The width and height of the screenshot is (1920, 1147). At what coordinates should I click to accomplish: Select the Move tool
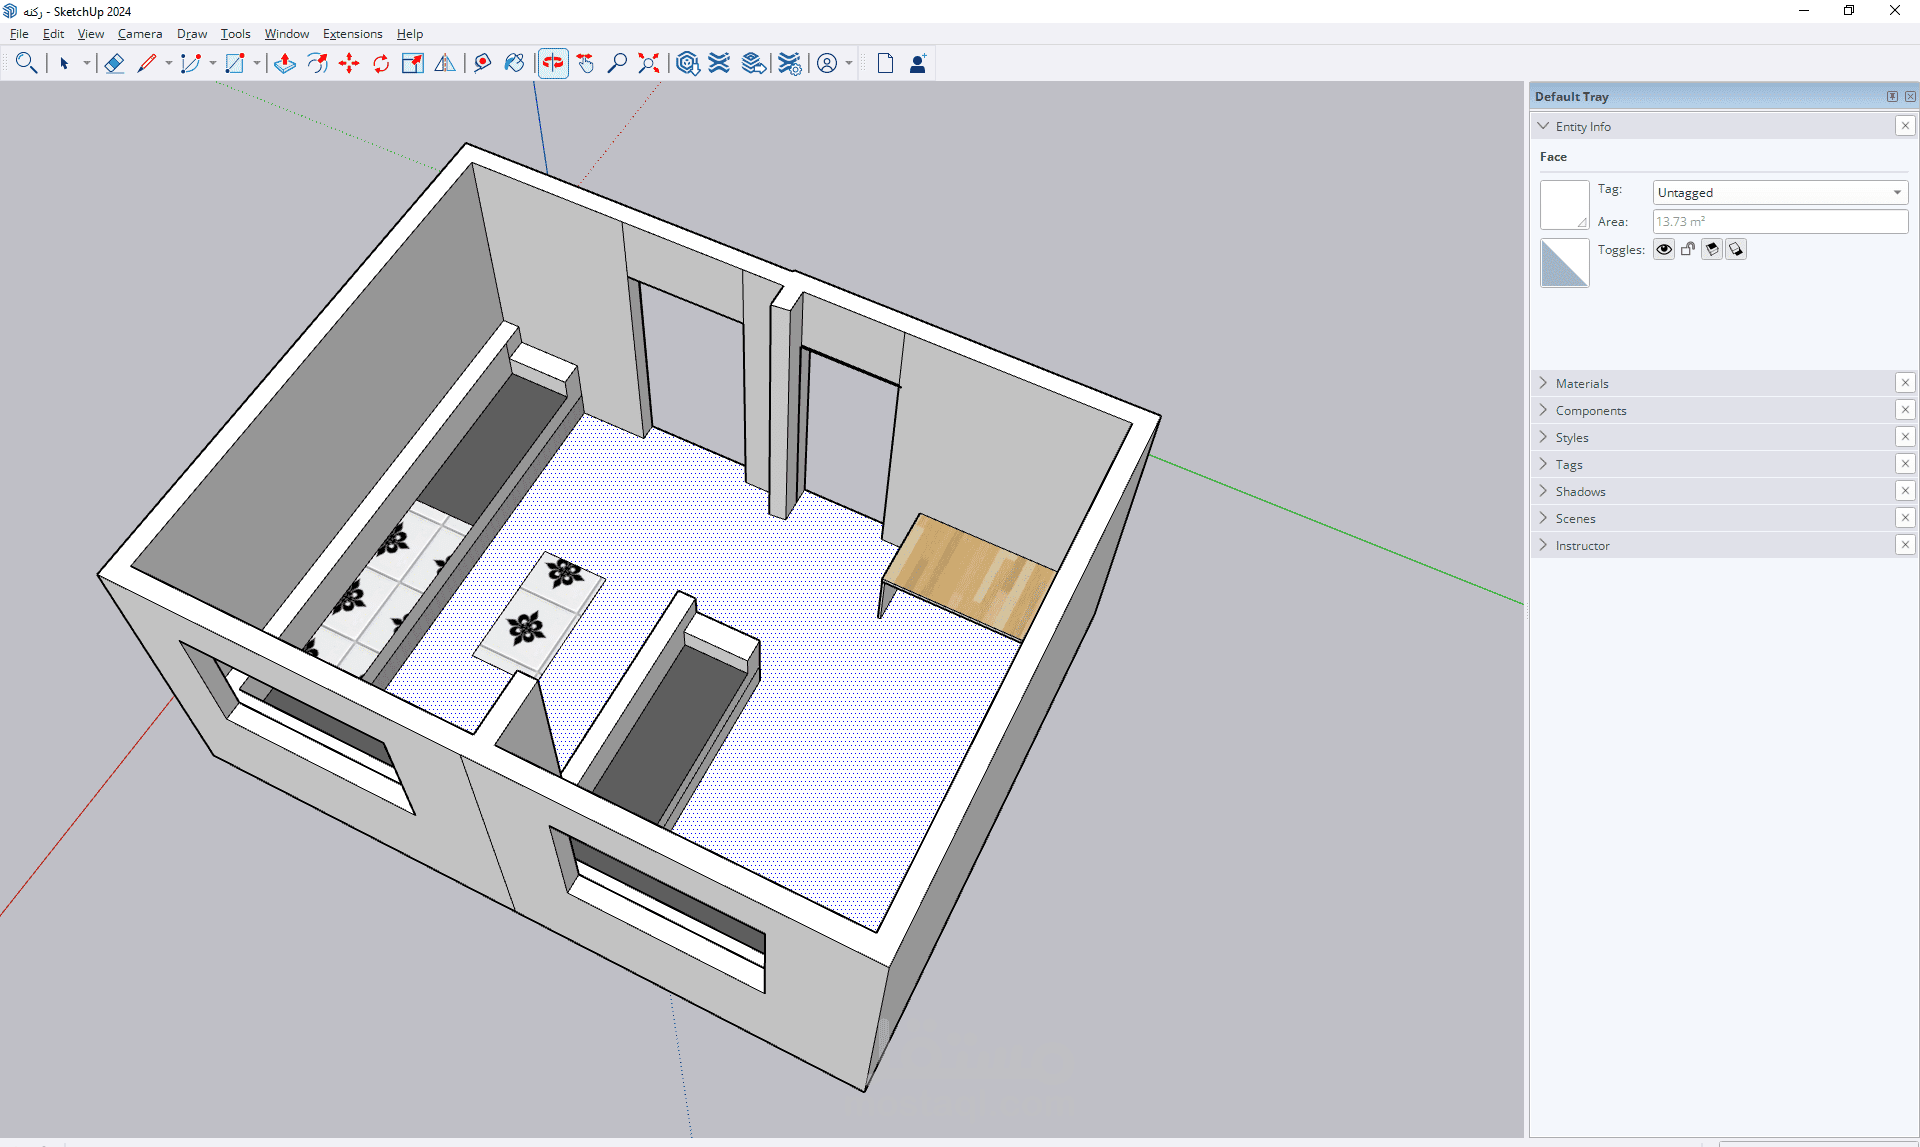click(x=349, y=64)
